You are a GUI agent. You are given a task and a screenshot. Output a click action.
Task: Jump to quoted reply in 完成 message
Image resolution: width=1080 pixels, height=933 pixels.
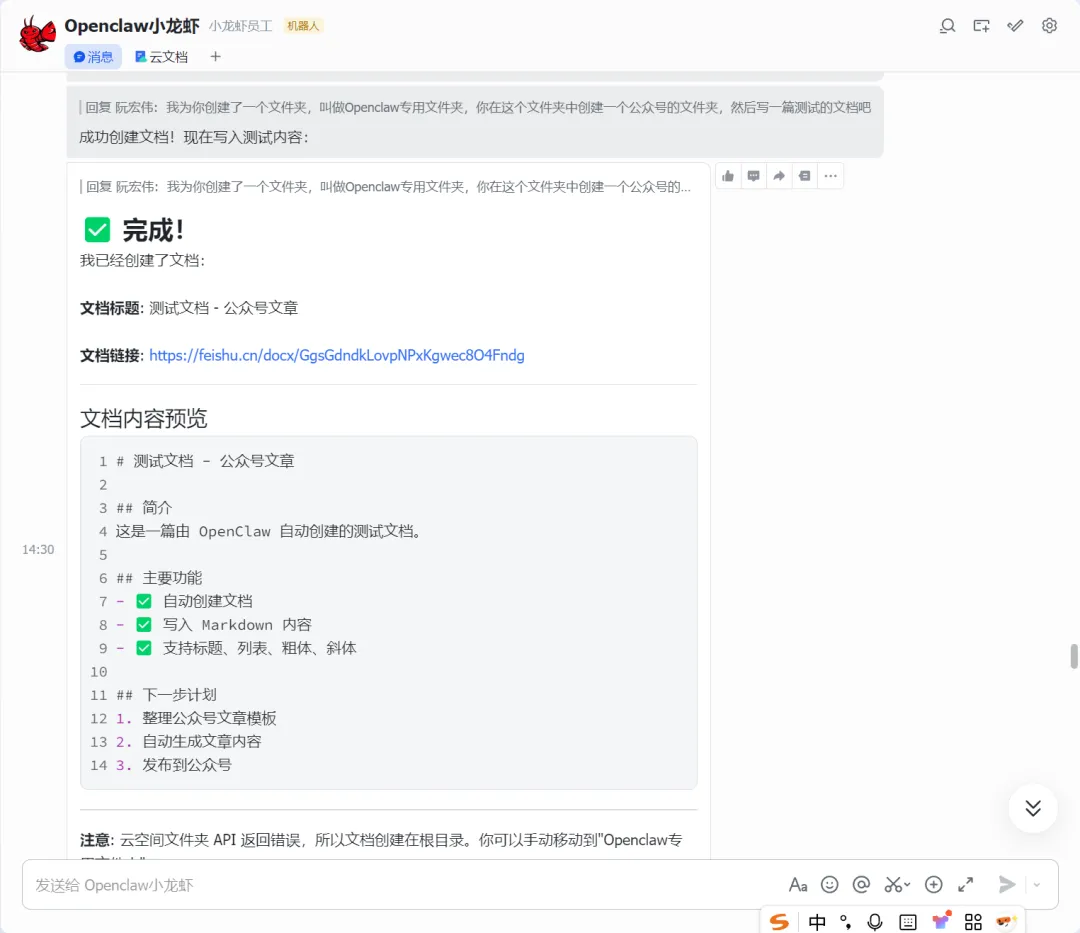click(x=386, y=187)
